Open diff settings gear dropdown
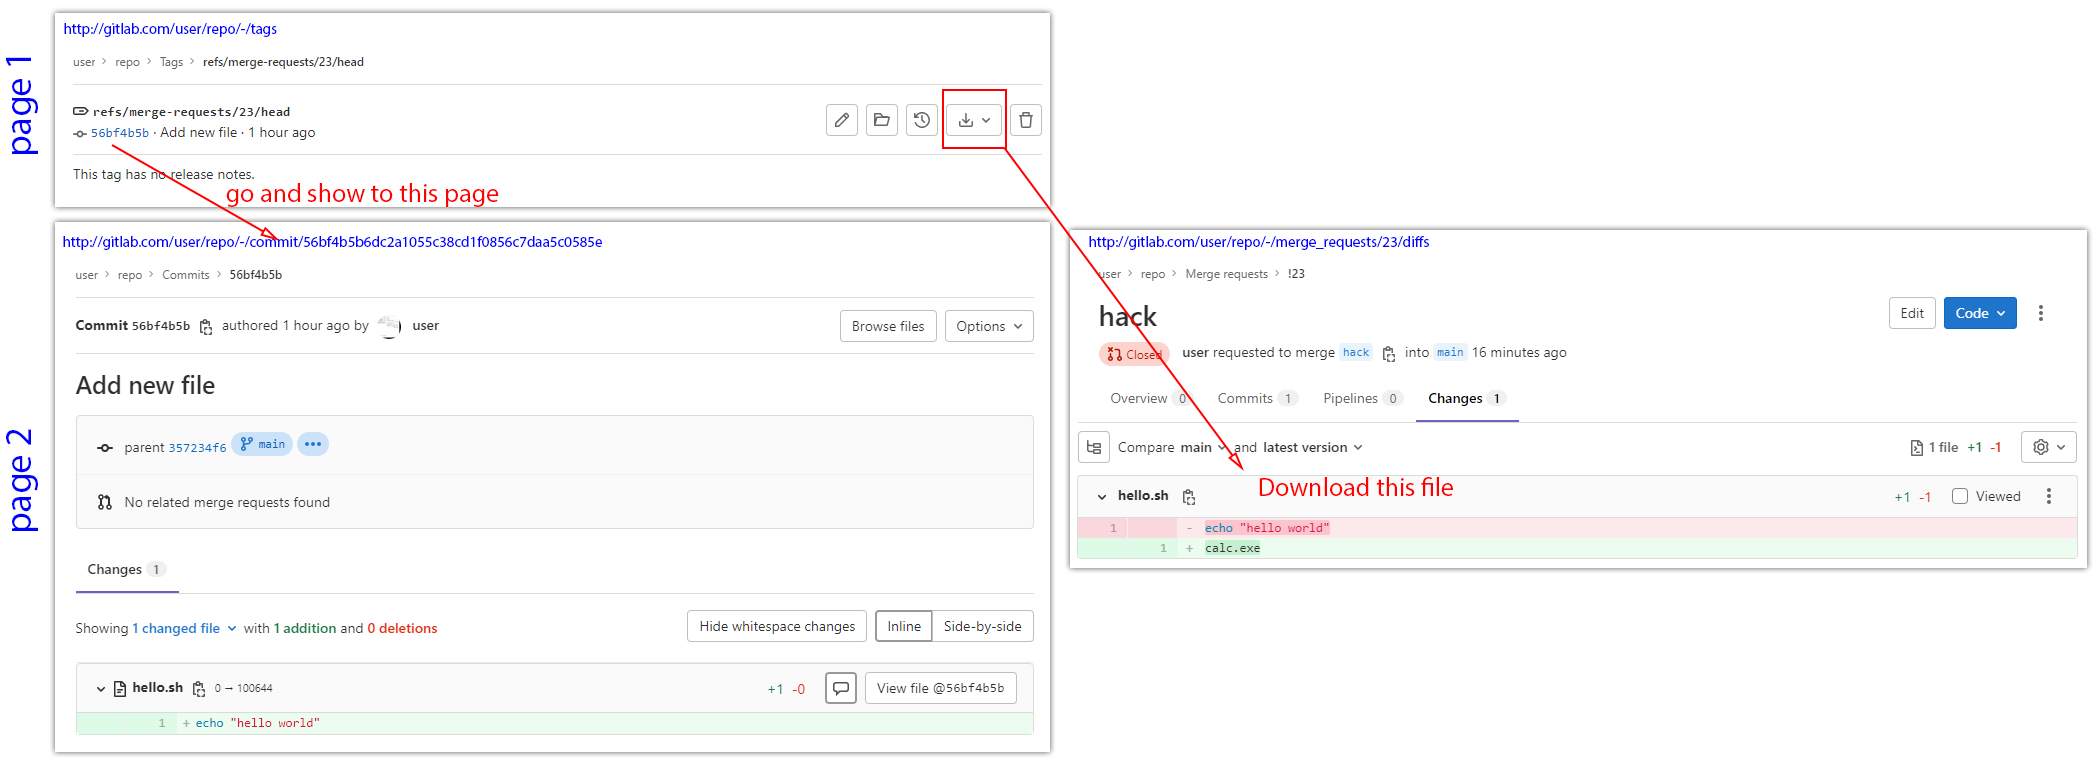The height and width of the screenshot is (760, 2098). 2048,447
